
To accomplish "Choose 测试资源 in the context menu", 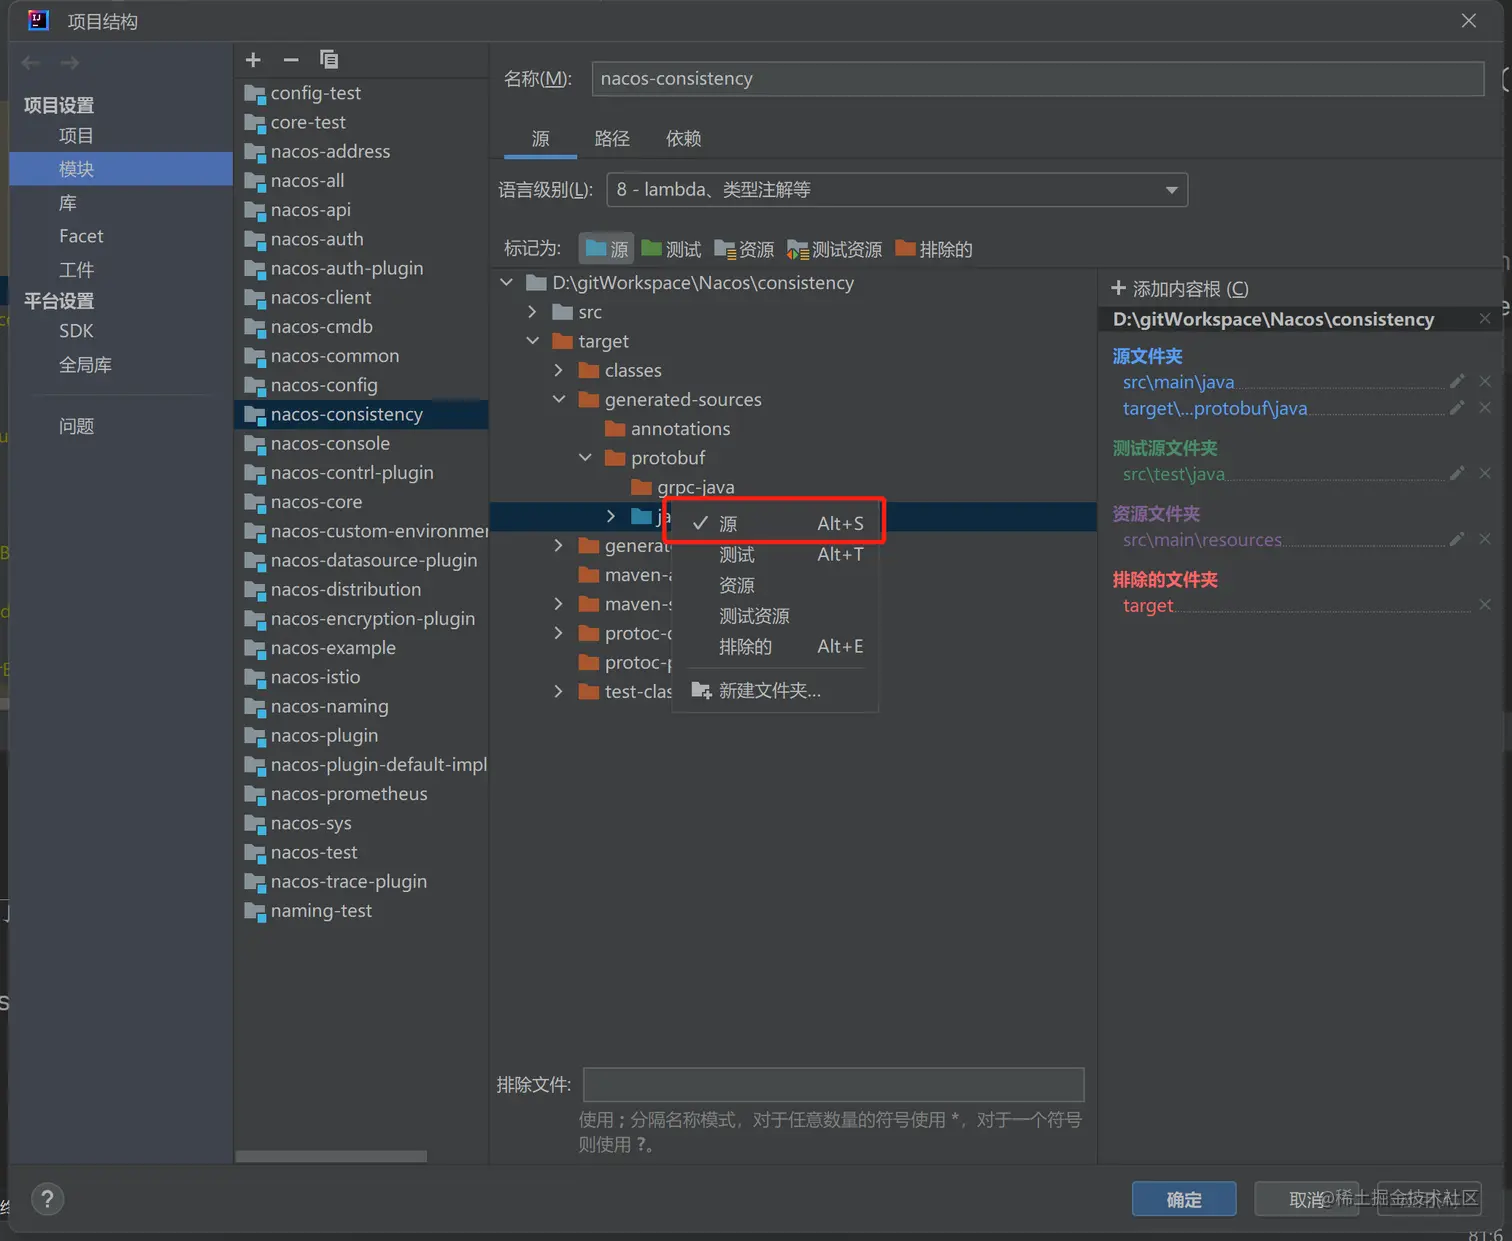I will click(776, 616).
